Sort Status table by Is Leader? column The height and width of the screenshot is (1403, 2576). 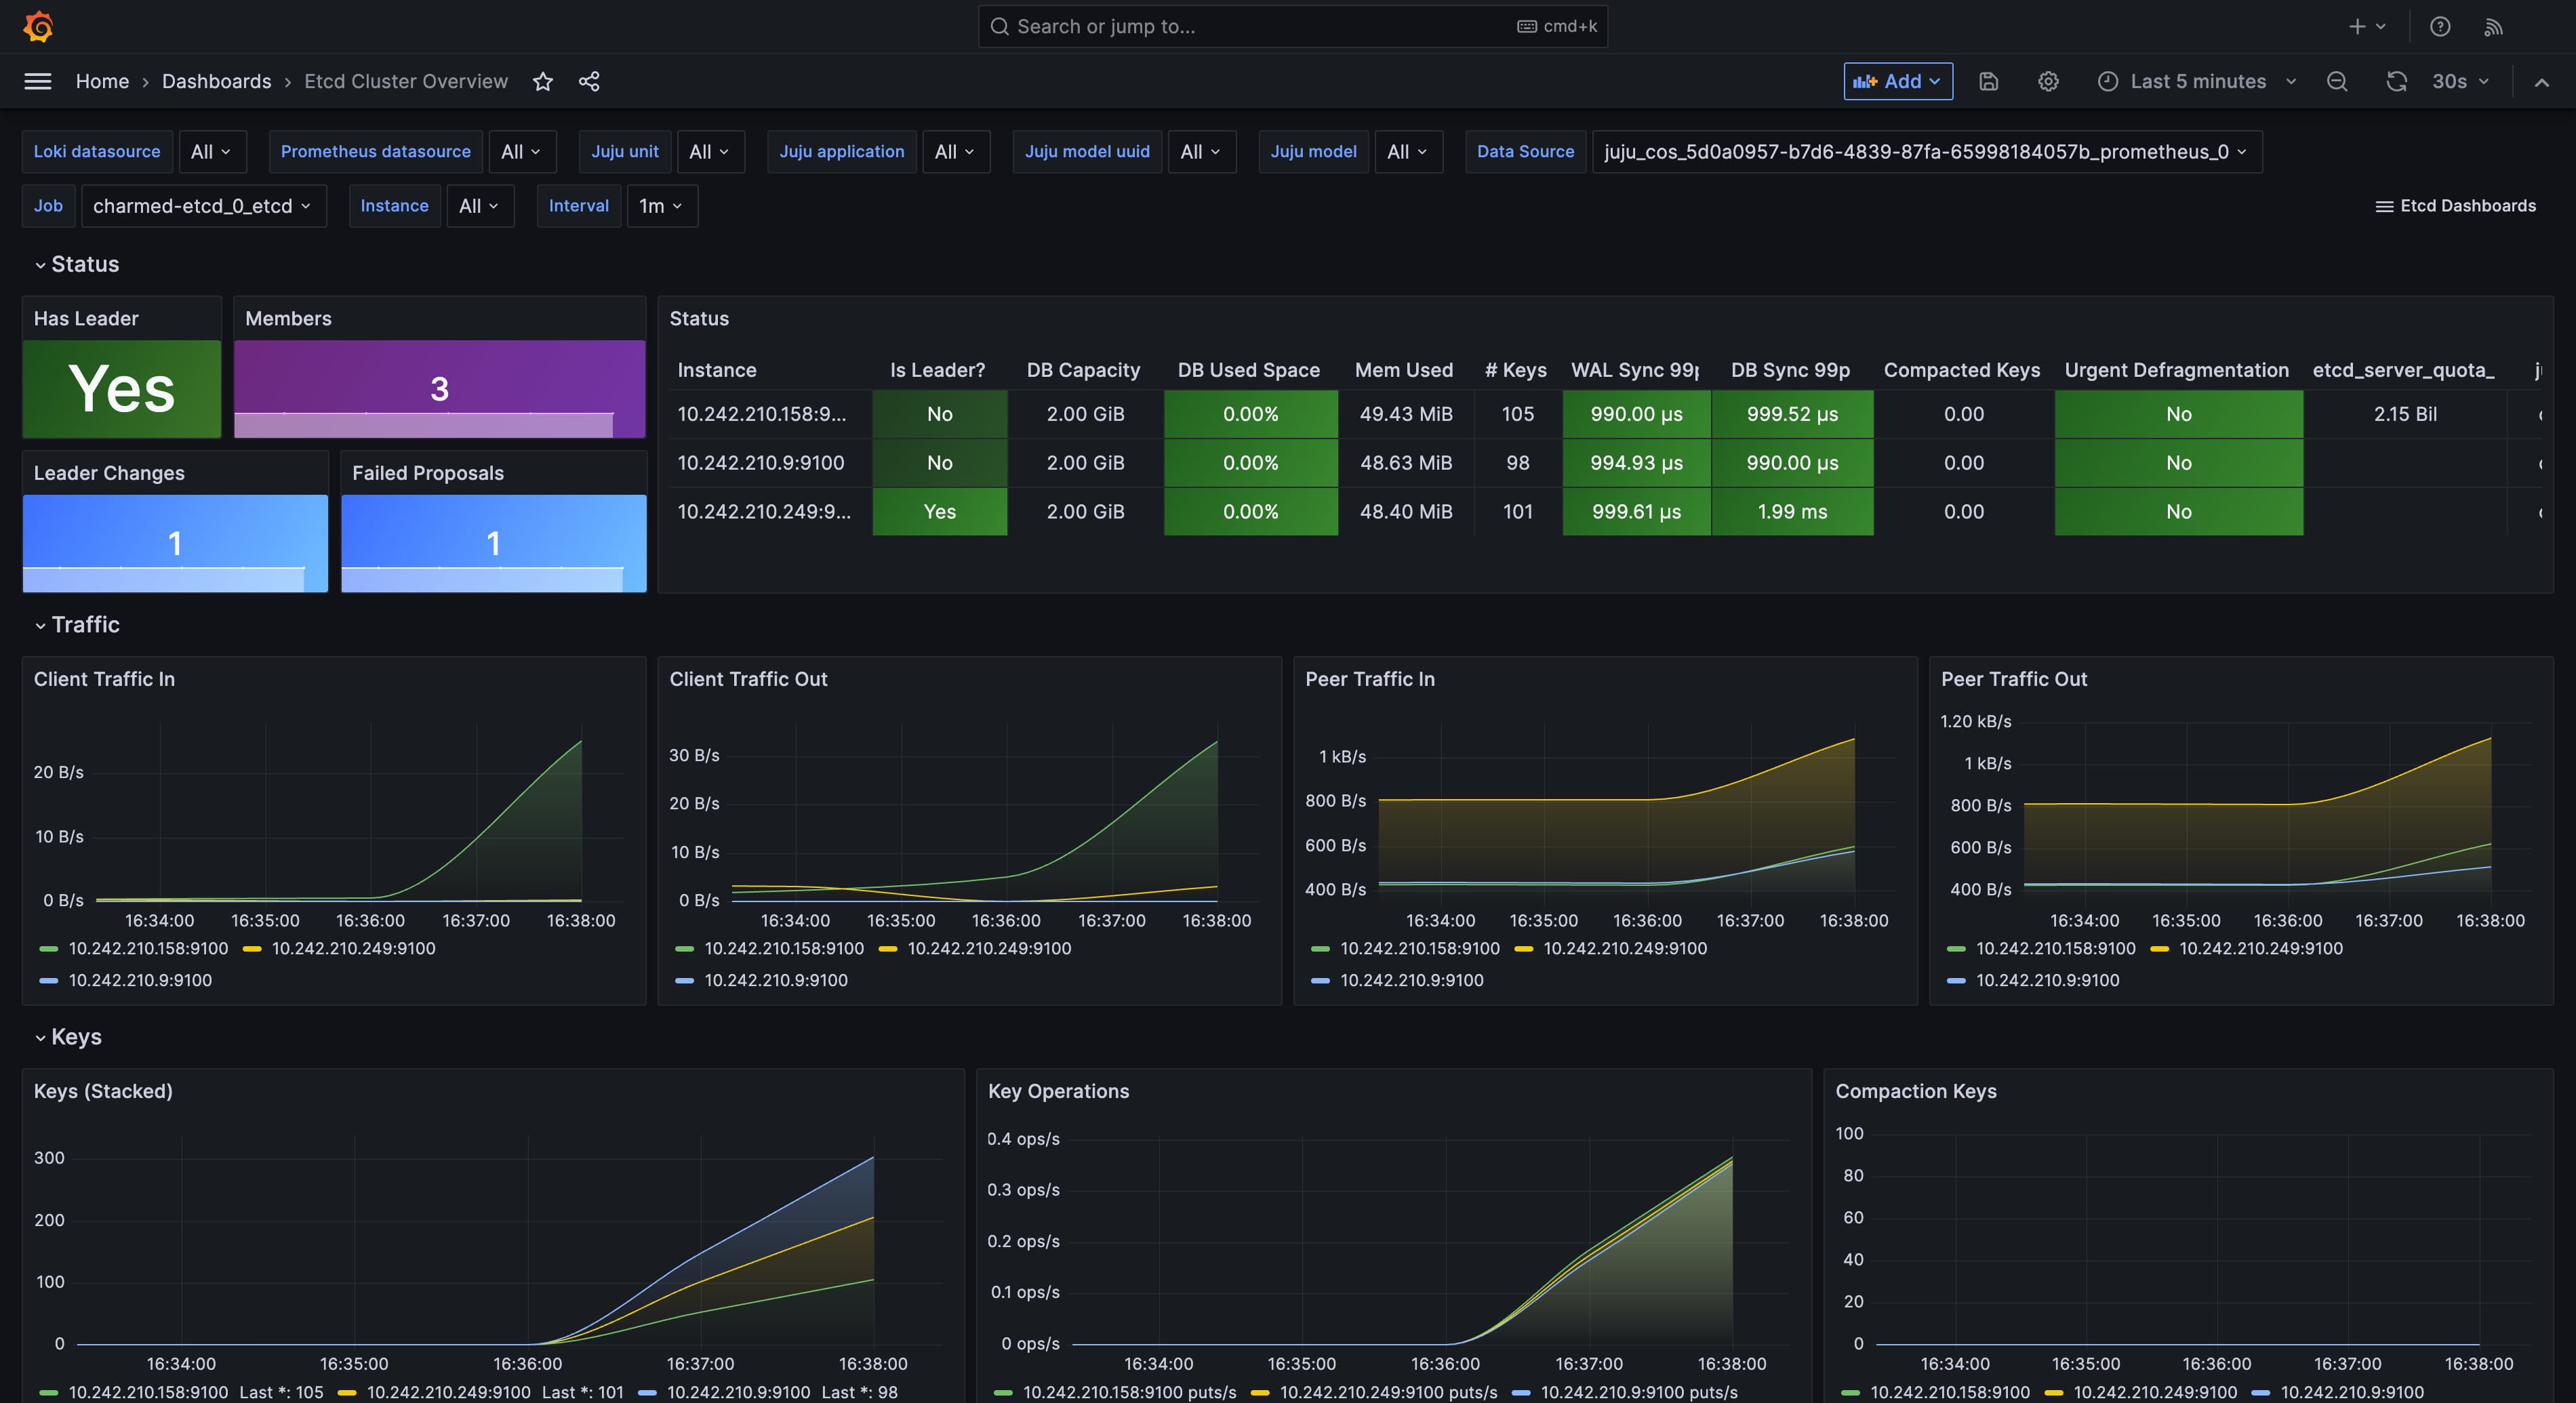(x=938, y=370)
